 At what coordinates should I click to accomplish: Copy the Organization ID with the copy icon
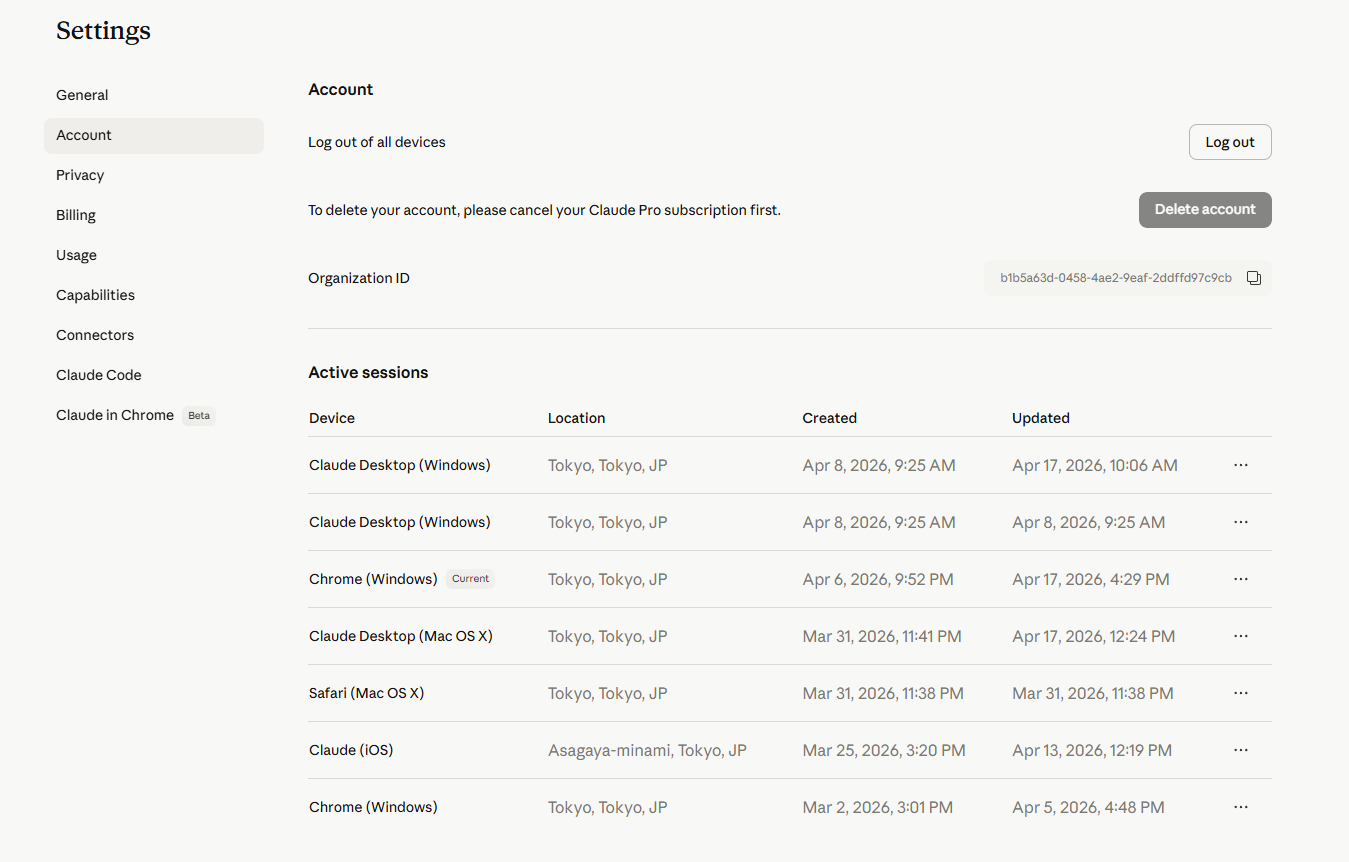(1254, 278)
